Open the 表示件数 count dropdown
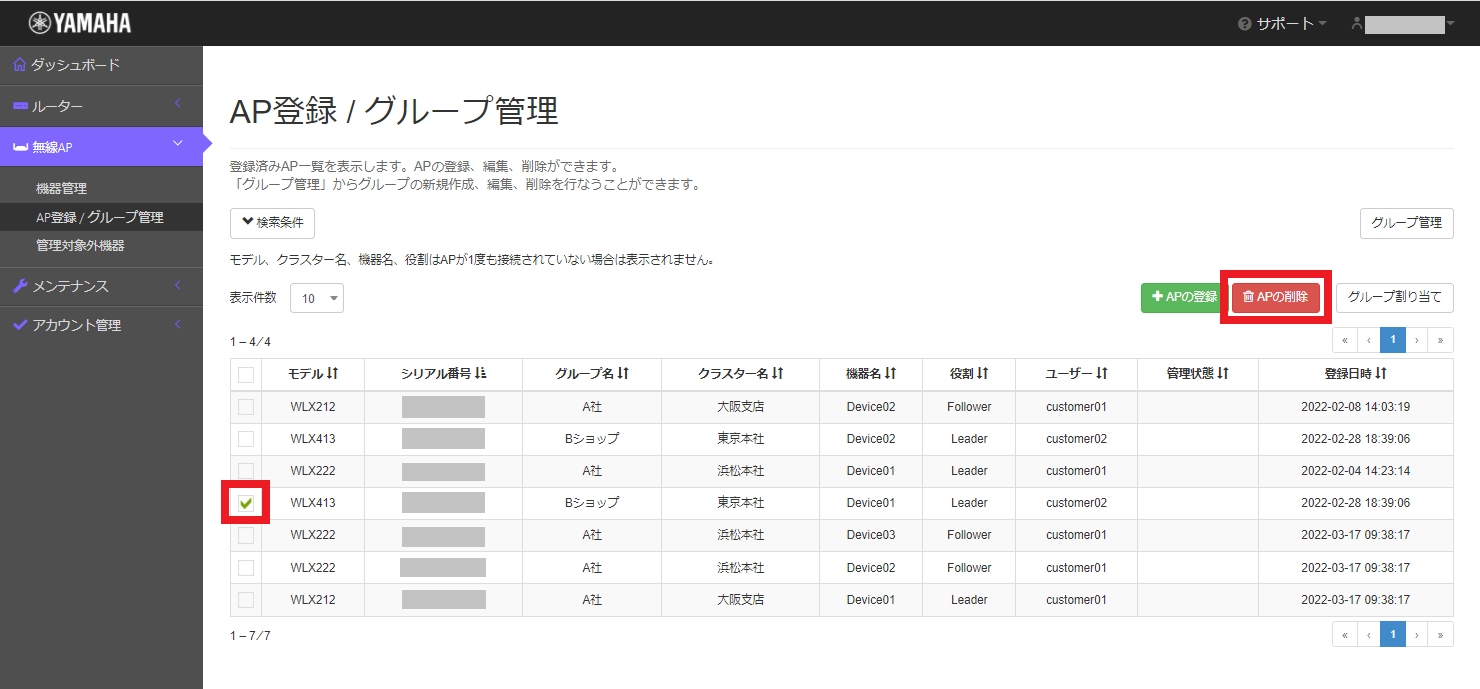The height and width of the screenshot is (689, 1480). tap(317, 297)
